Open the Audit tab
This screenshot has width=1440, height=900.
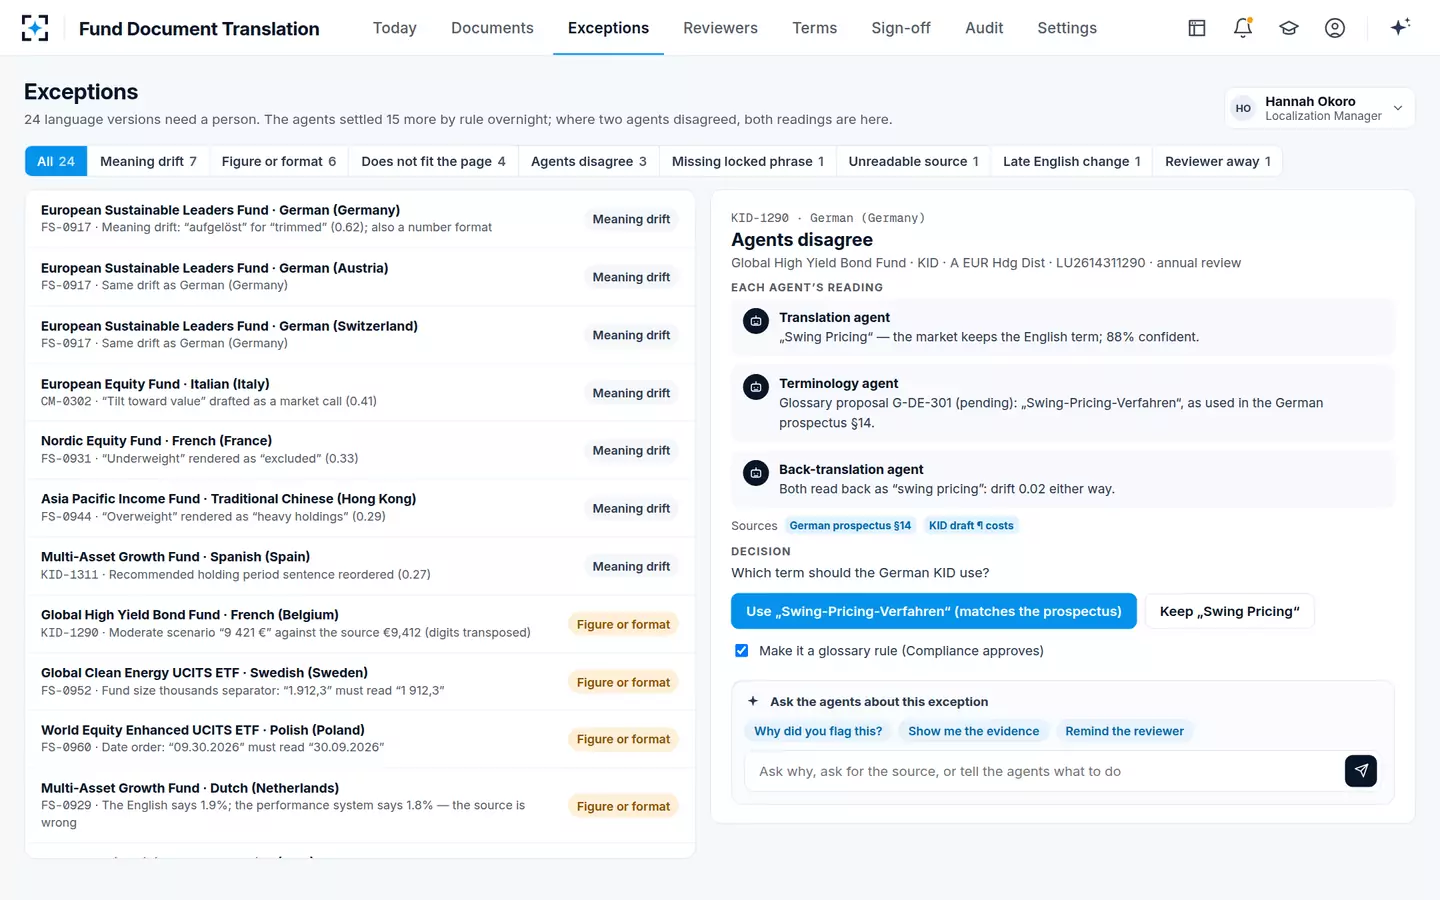[x=984, y=28]
